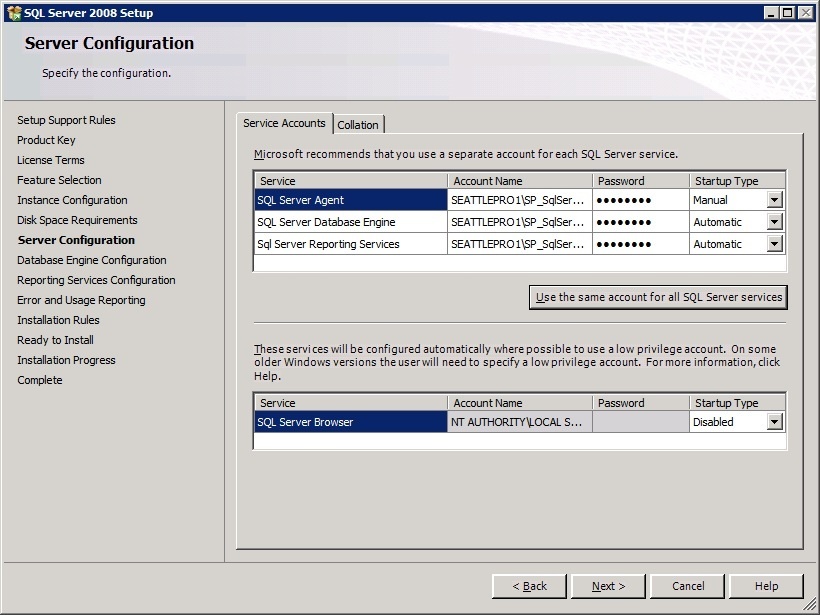Screen dimensions: 820x615
Task: Click the Installation Rules step
Action: coord(58,320)
